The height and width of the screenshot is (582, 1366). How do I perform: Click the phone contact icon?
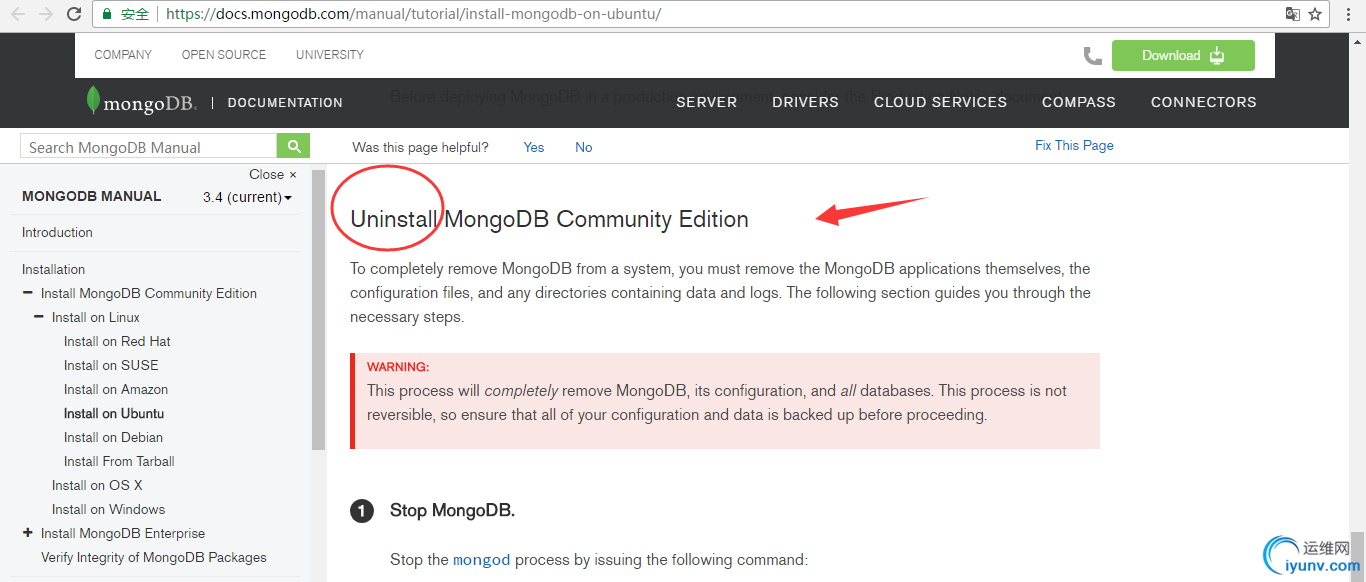[x=1092, y=56]
